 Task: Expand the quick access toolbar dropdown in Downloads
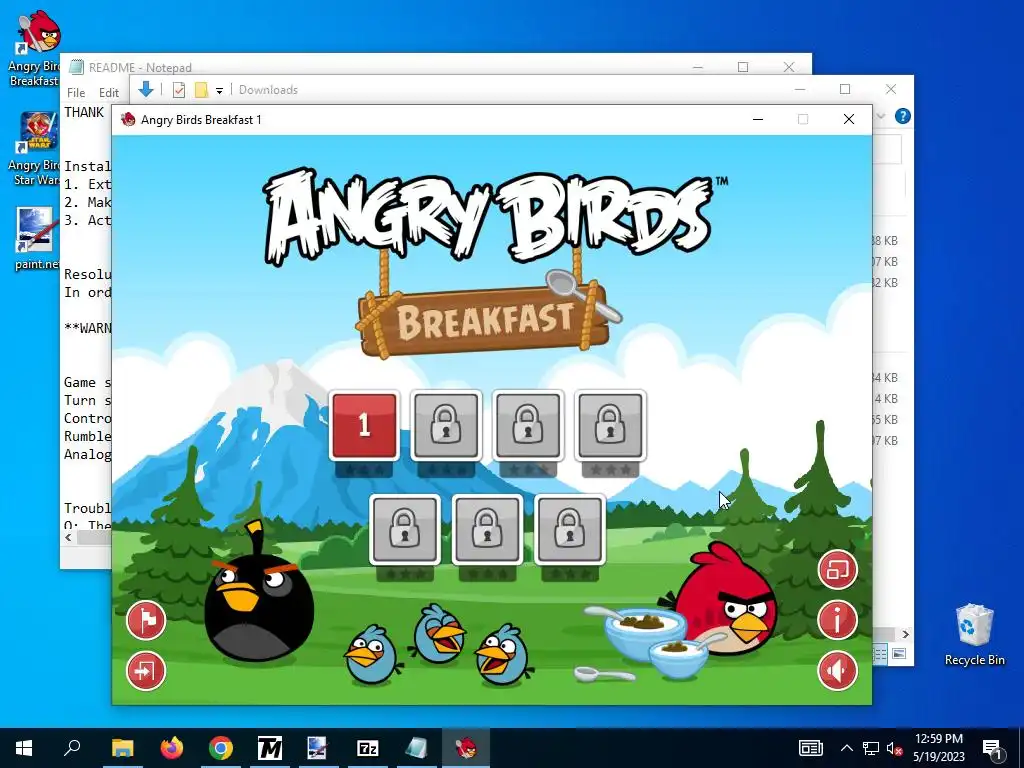(219, 91)
